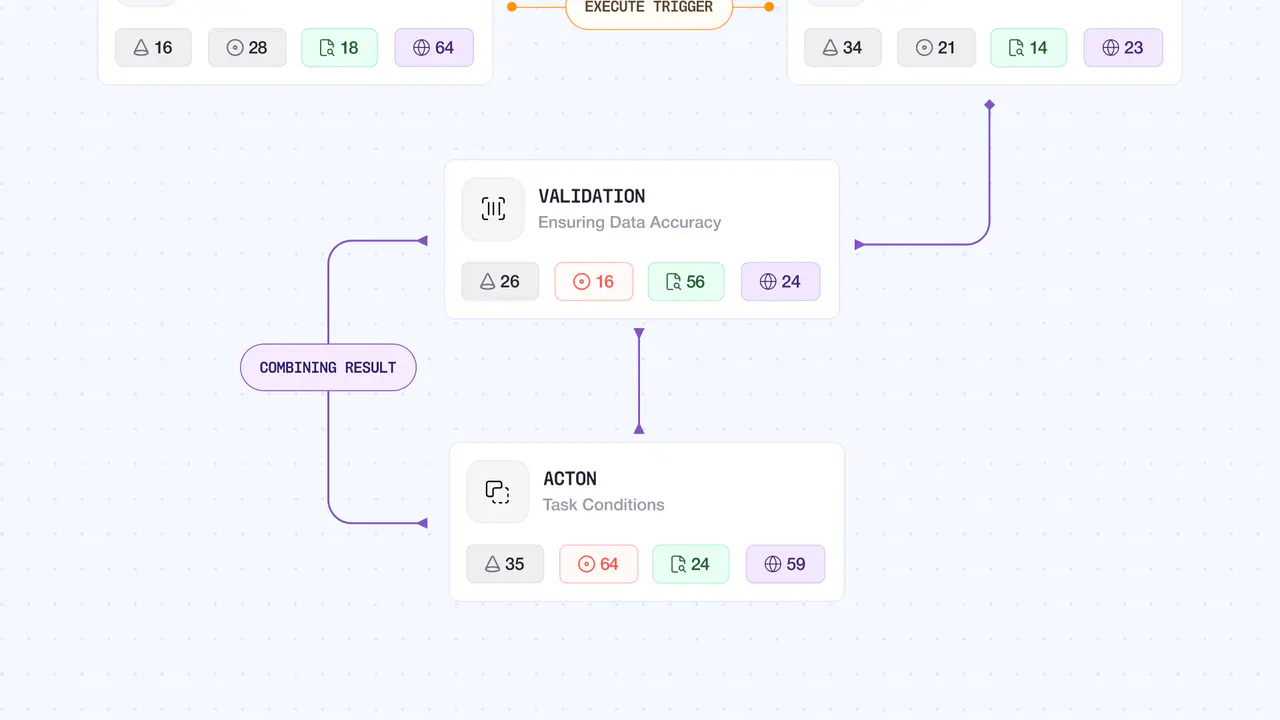Select the ACTON node title
This screenshot has height=720, width=1280.
click(x=570, y=478)
